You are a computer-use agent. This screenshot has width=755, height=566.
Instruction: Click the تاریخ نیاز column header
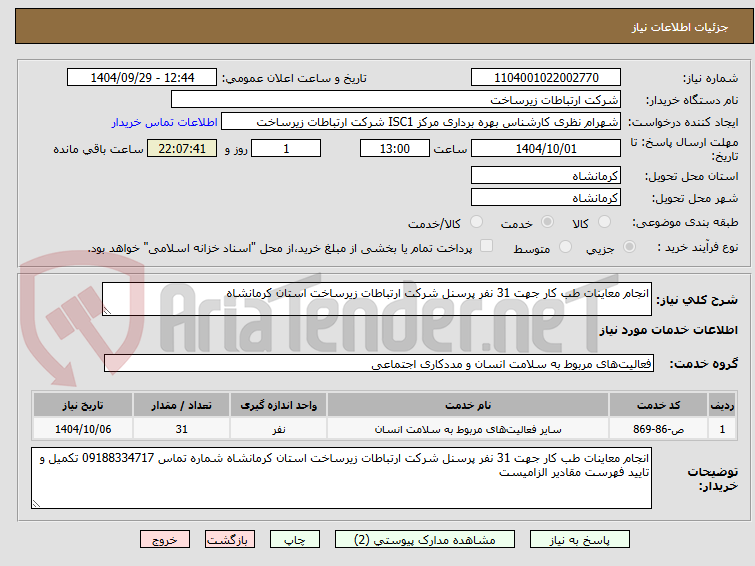pos(83,405)
